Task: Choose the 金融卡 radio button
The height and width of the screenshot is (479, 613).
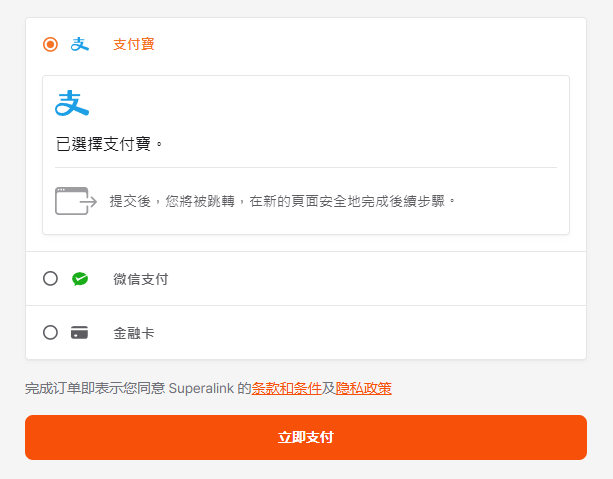Action: point(50,333)
